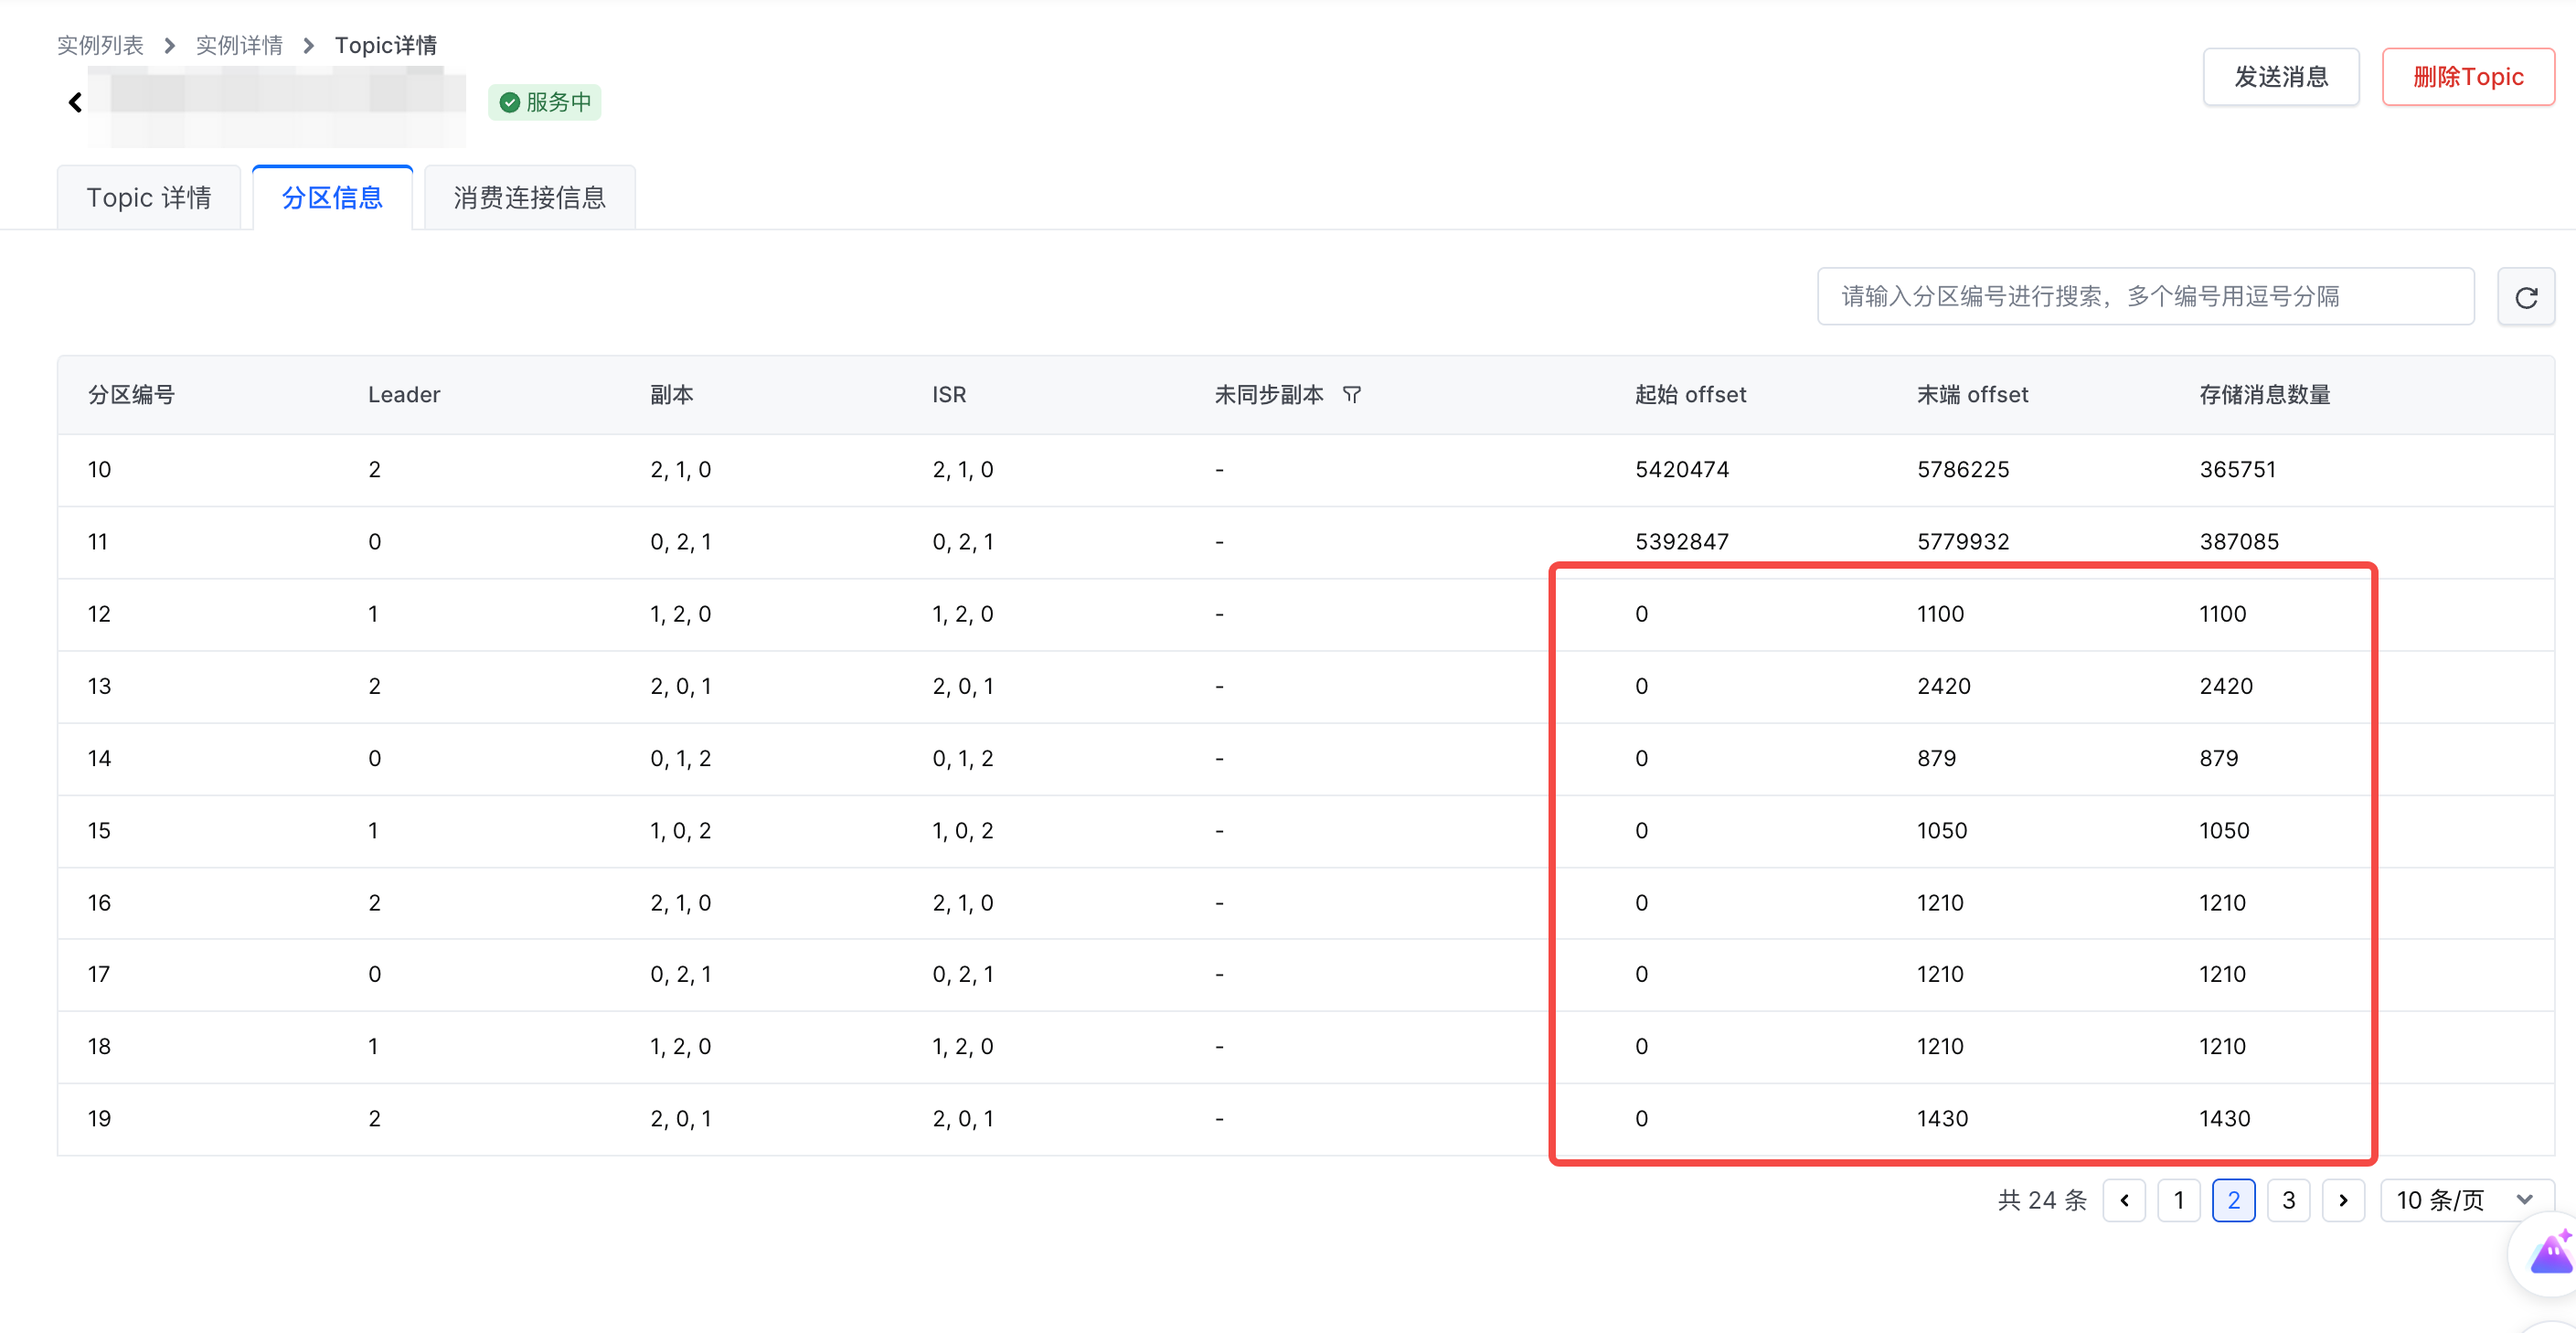Focus the partition number search field
Image resolution: width=2576 pixels, height=1333 pixels.
coord(2145,296)
